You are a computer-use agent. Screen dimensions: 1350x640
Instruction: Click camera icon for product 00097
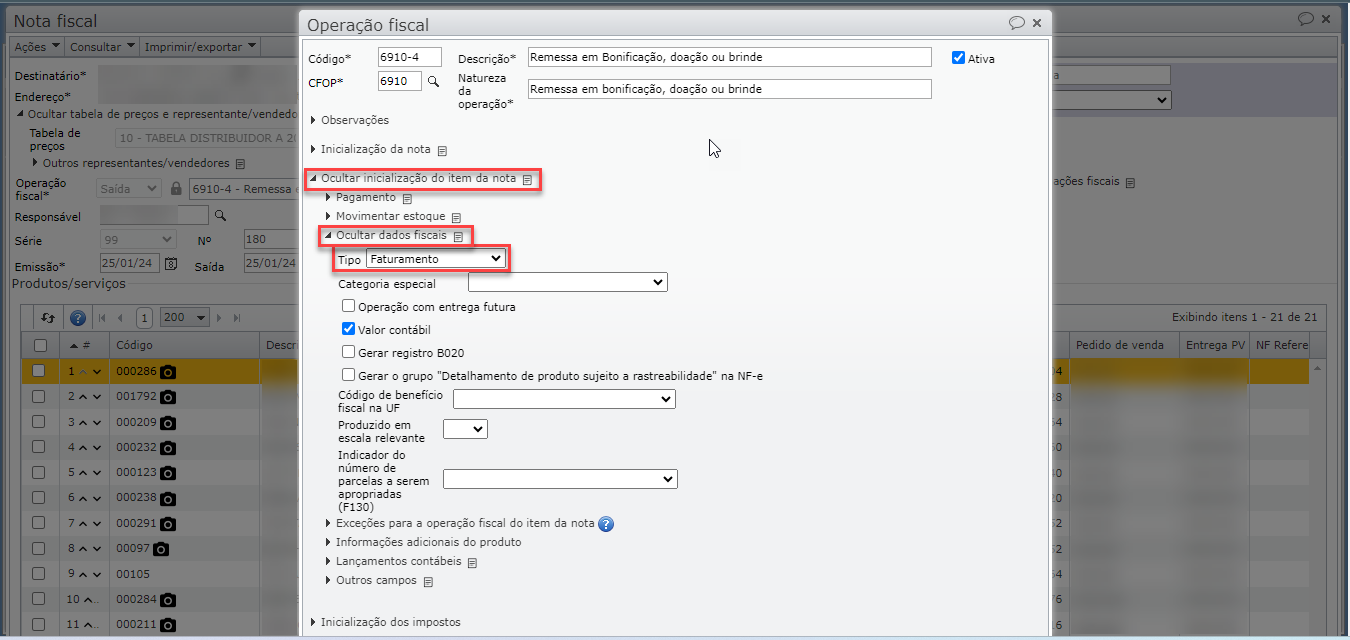click(161, 549)
